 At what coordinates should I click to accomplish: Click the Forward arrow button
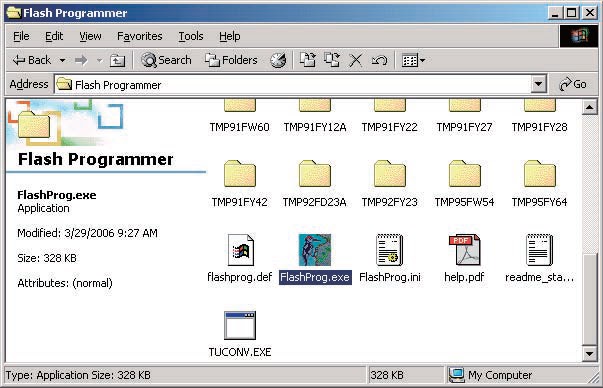[81, 60]
